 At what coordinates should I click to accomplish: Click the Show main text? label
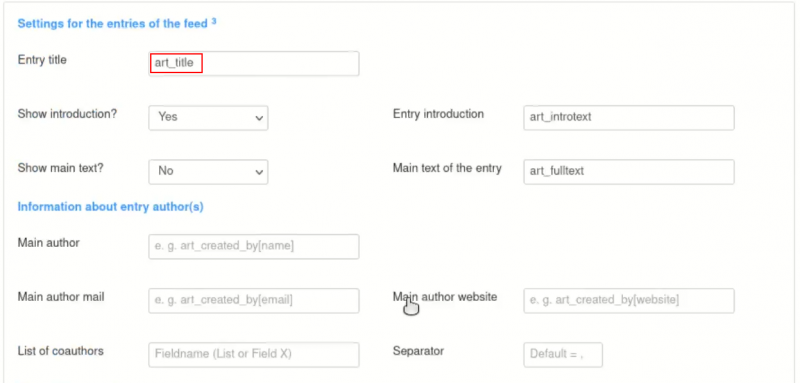pos(60,168)
